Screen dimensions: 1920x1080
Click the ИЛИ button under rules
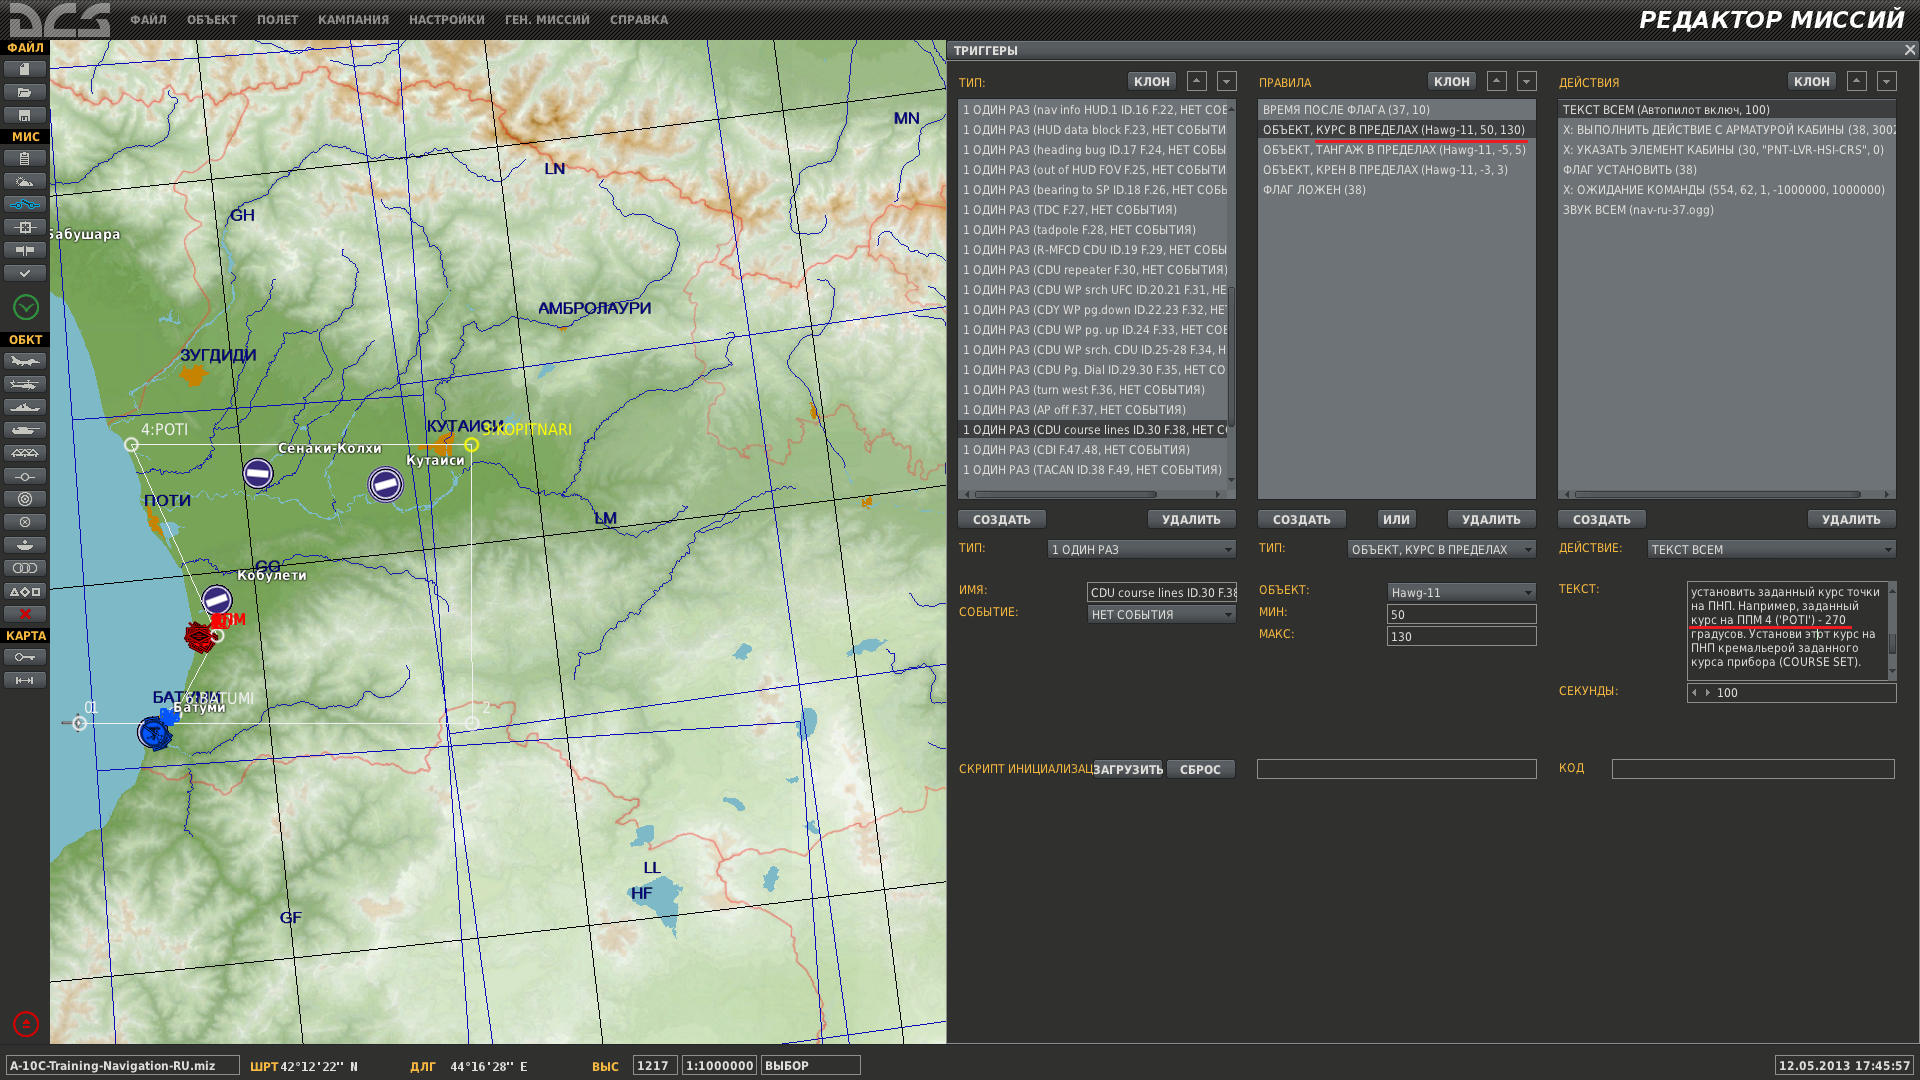click(1396, 519)
